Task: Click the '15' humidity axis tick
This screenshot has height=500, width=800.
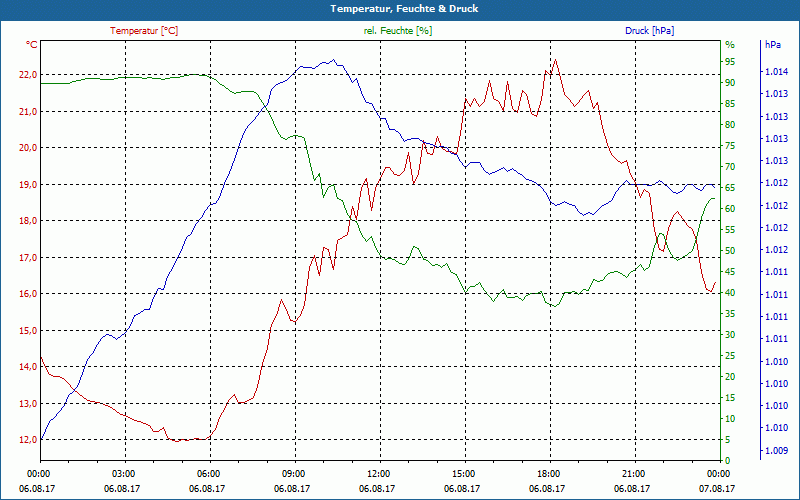Action: pos(730,398)
